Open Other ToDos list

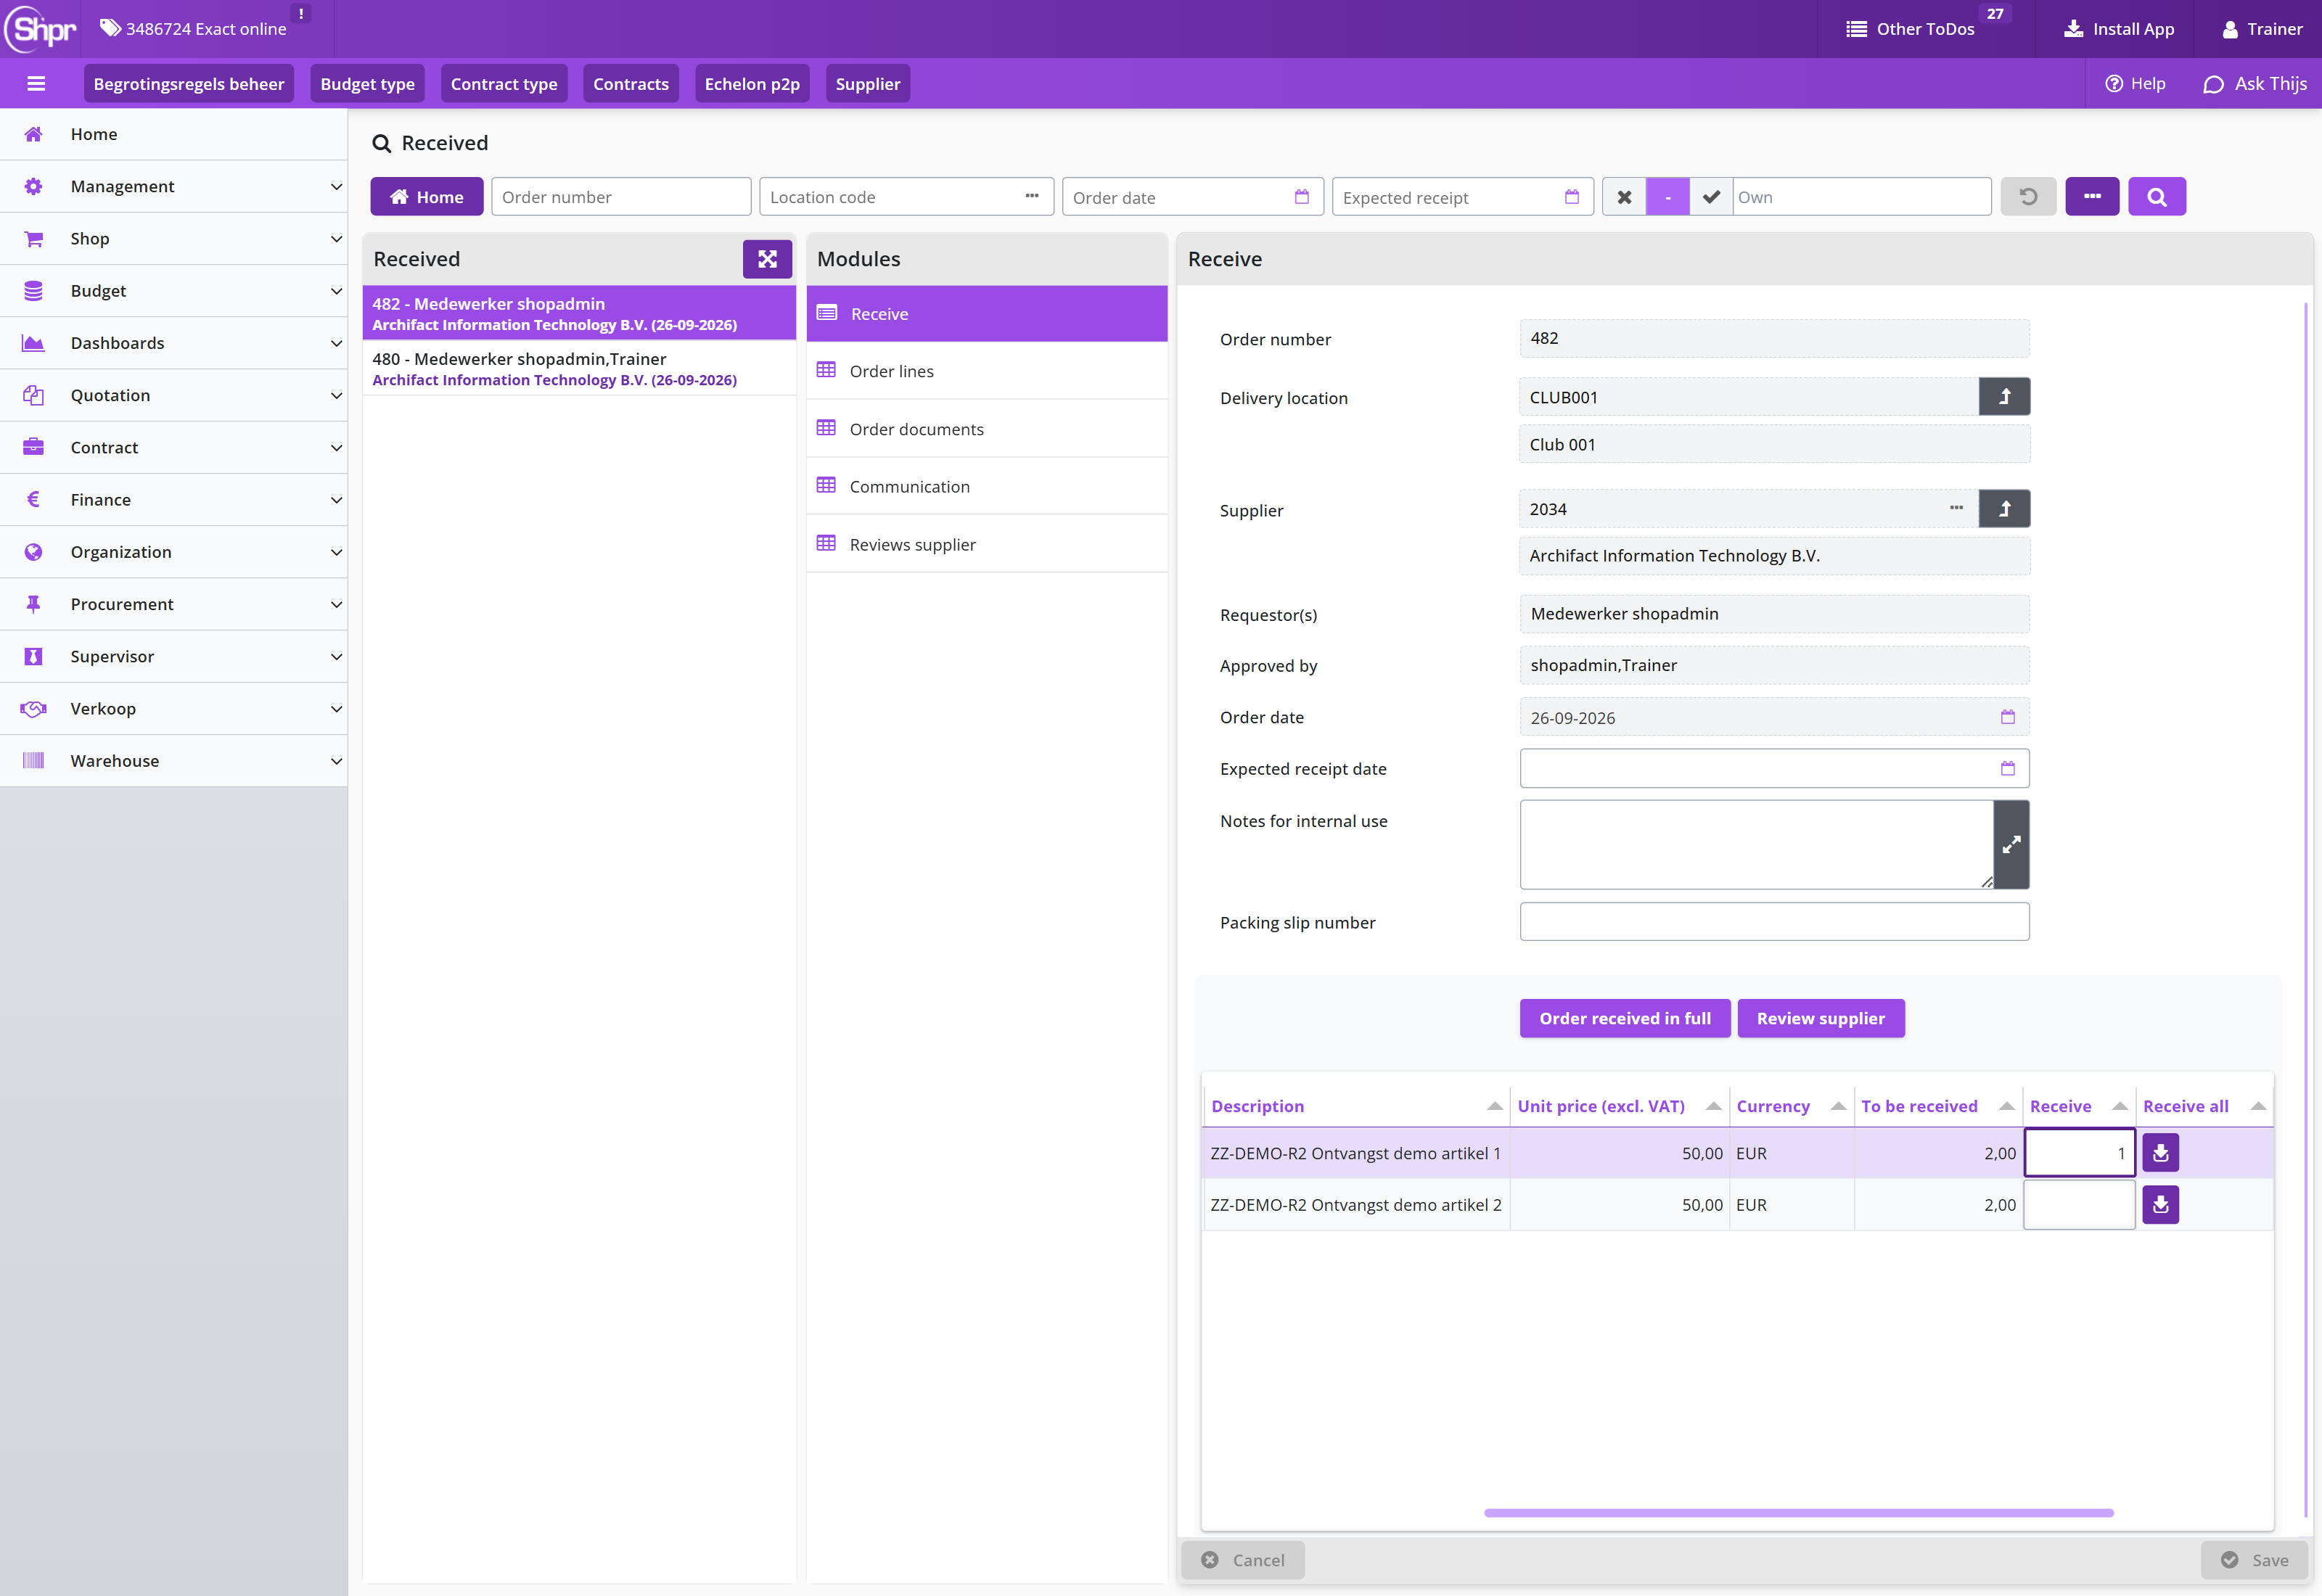(x=1911, y=29)
